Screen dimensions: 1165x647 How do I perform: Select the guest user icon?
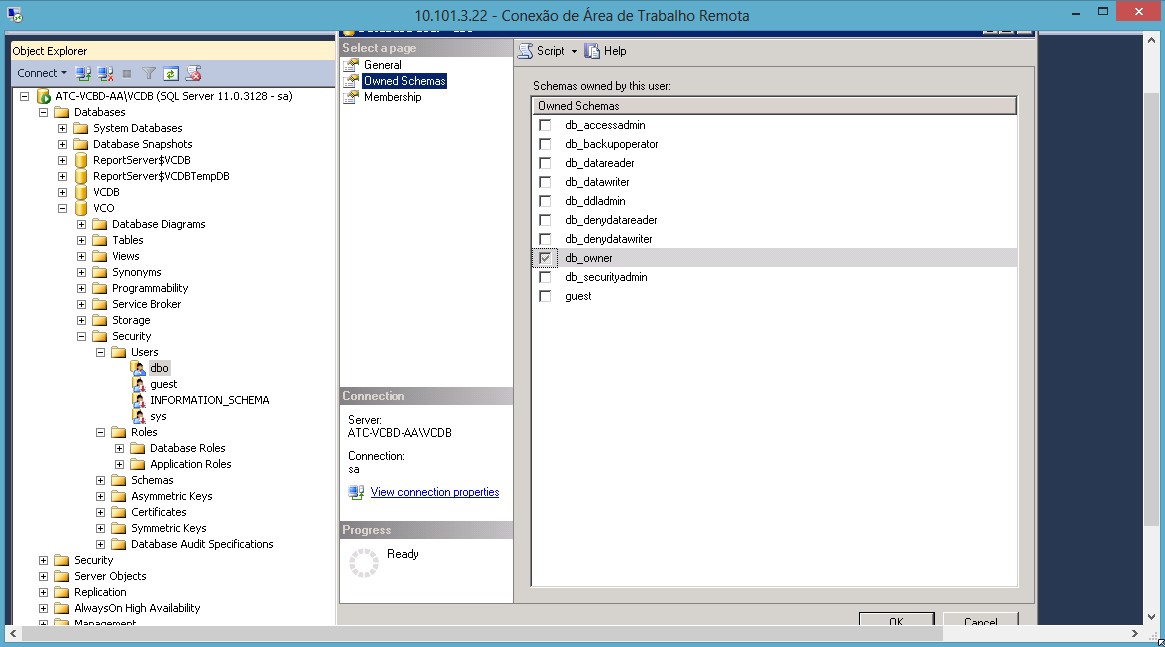[139, 384]
